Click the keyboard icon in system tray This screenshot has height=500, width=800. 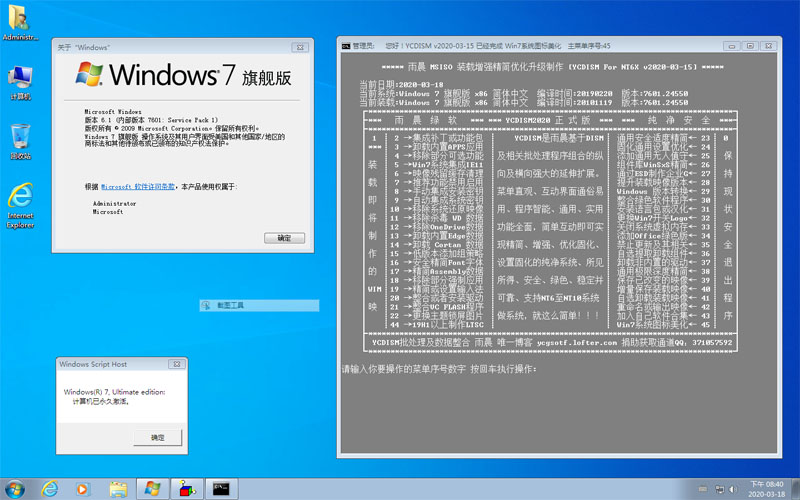pyautogui.click(x=703, y=489)
